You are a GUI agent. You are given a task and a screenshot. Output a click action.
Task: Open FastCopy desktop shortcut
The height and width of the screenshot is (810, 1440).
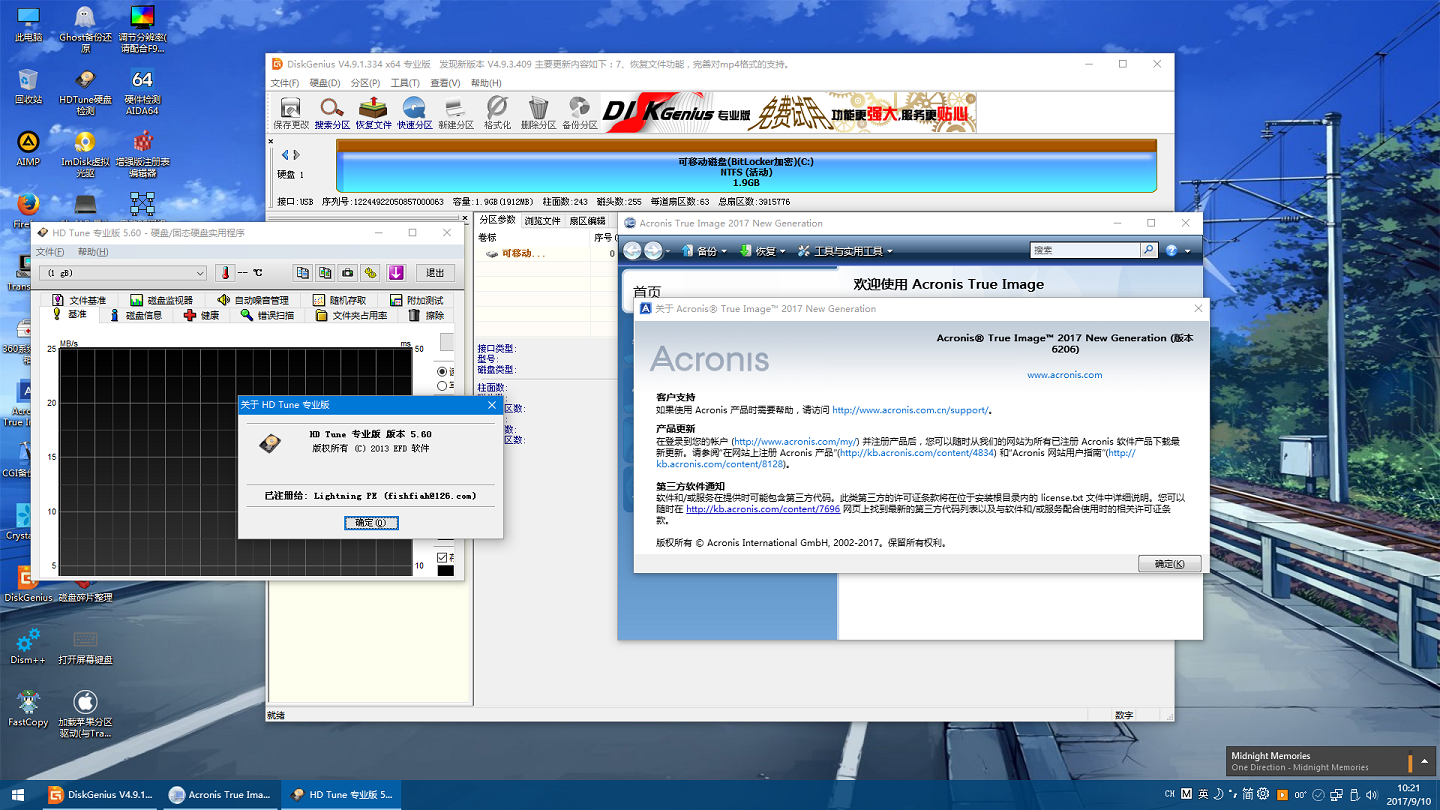(28, 708)
